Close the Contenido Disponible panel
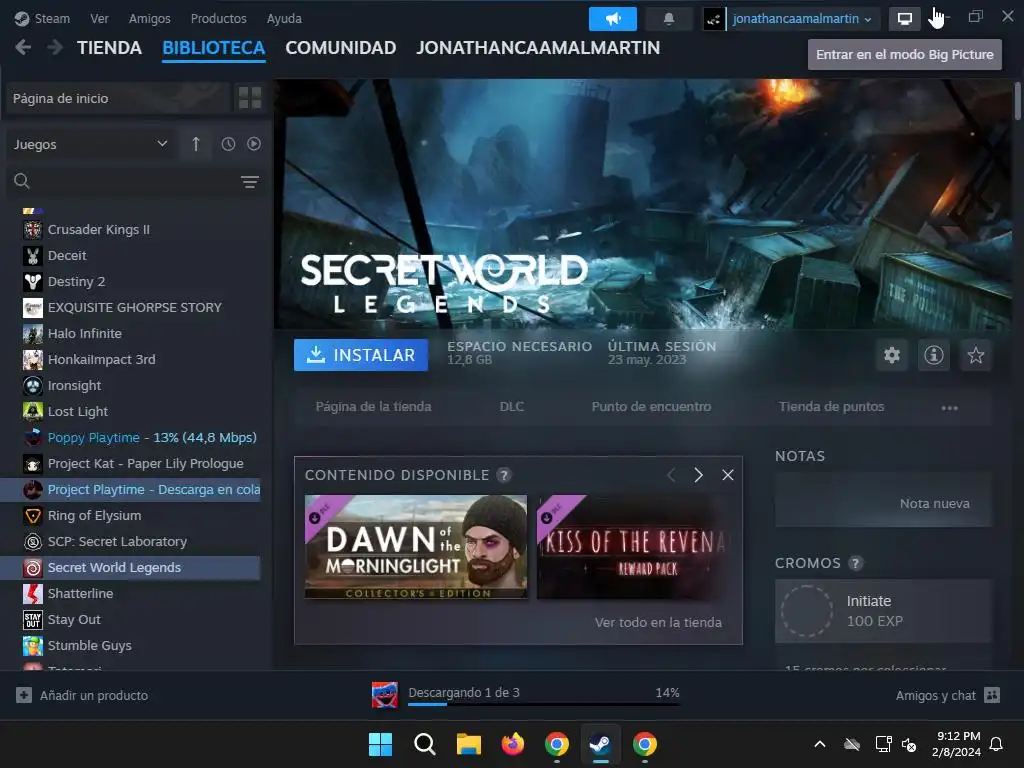 [728, 475]
